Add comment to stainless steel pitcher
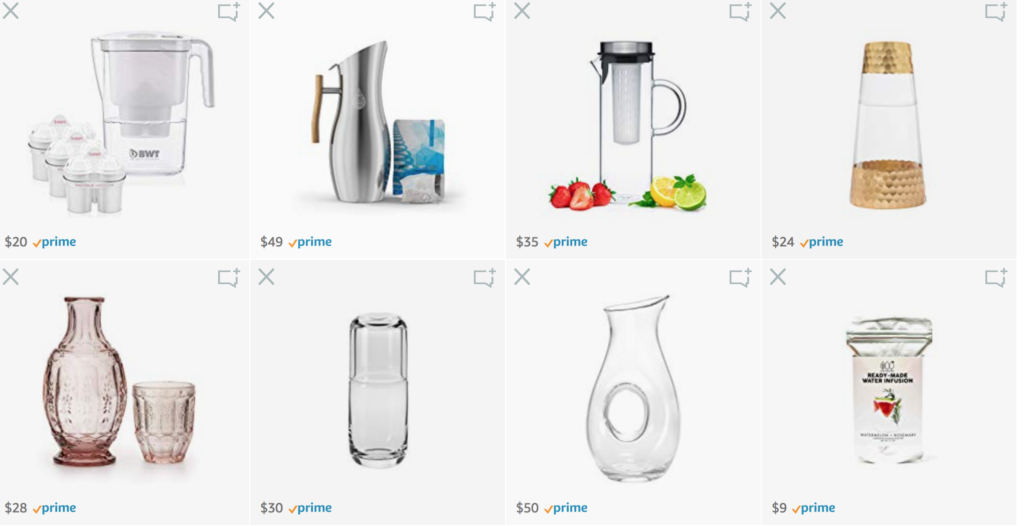This screenshot has height=526, width=1024. 485,12
